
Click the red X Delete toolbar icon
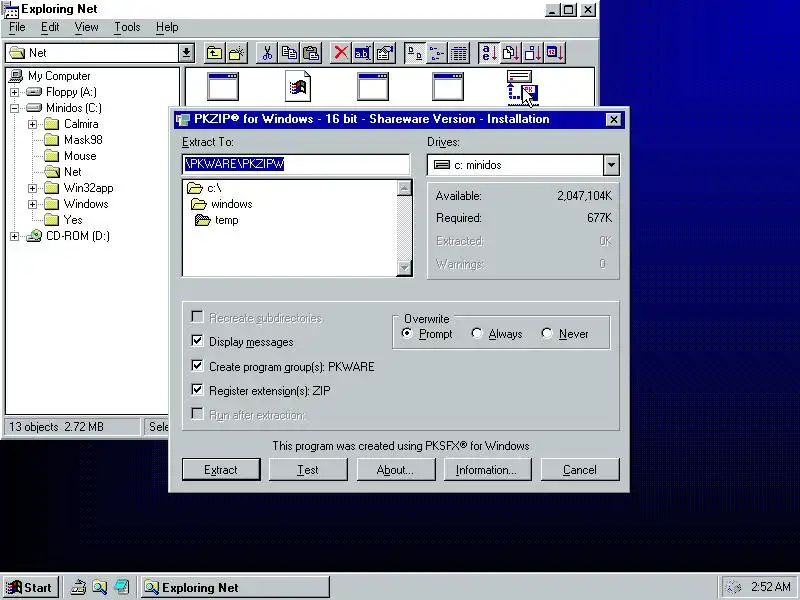coord(341,53)
